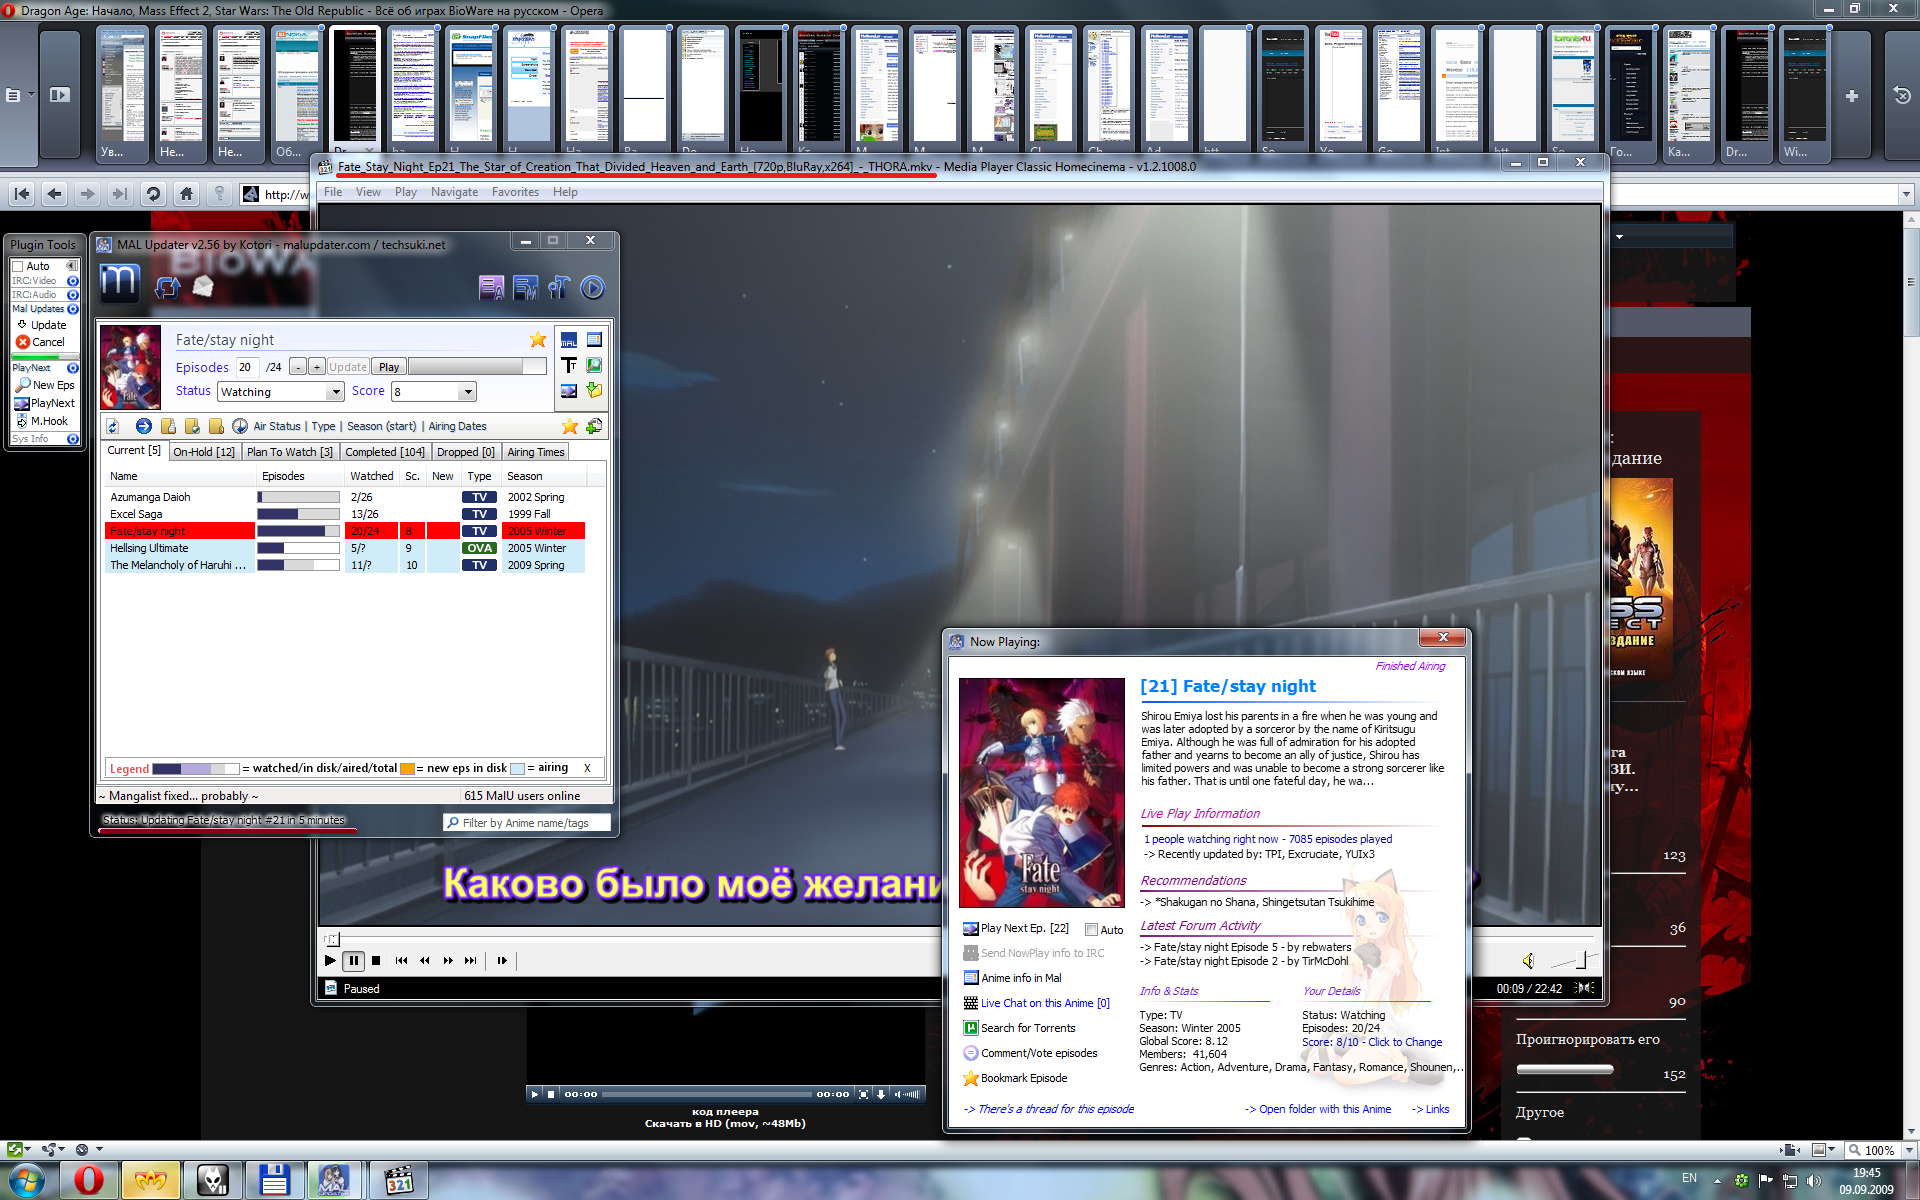
Task: Switch to the Completed [104] tab
Action: tap(385, 452)
